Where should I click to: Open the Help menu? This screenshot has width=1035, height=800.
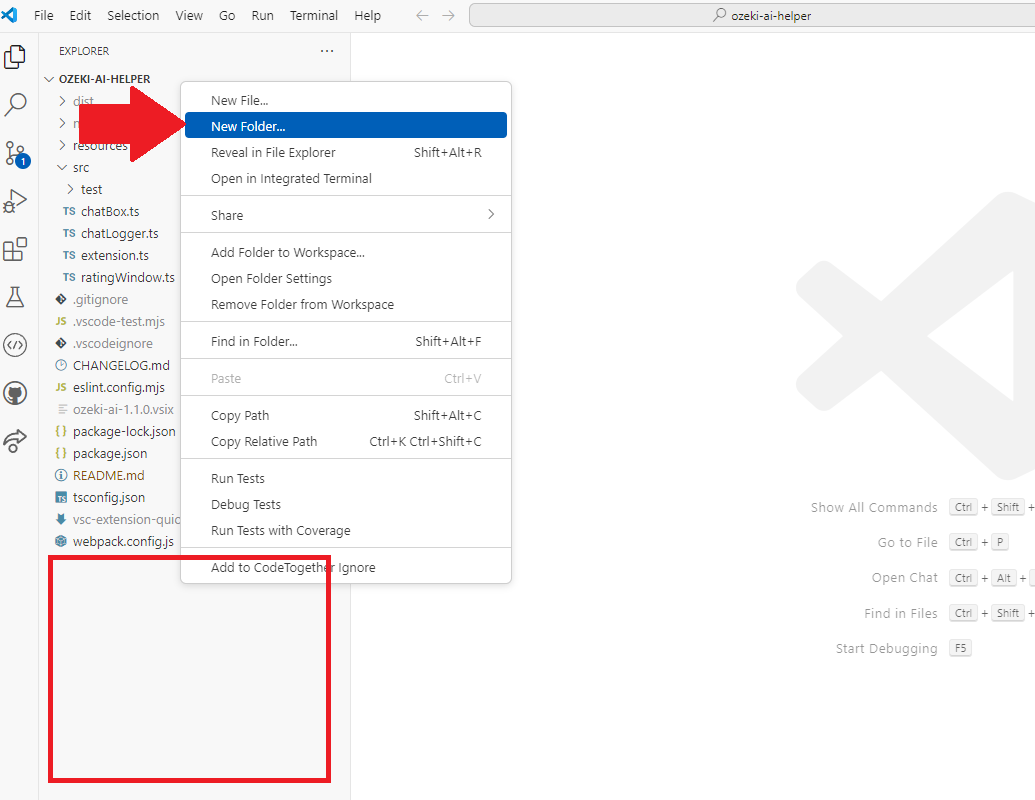click(x=367, y=15)
